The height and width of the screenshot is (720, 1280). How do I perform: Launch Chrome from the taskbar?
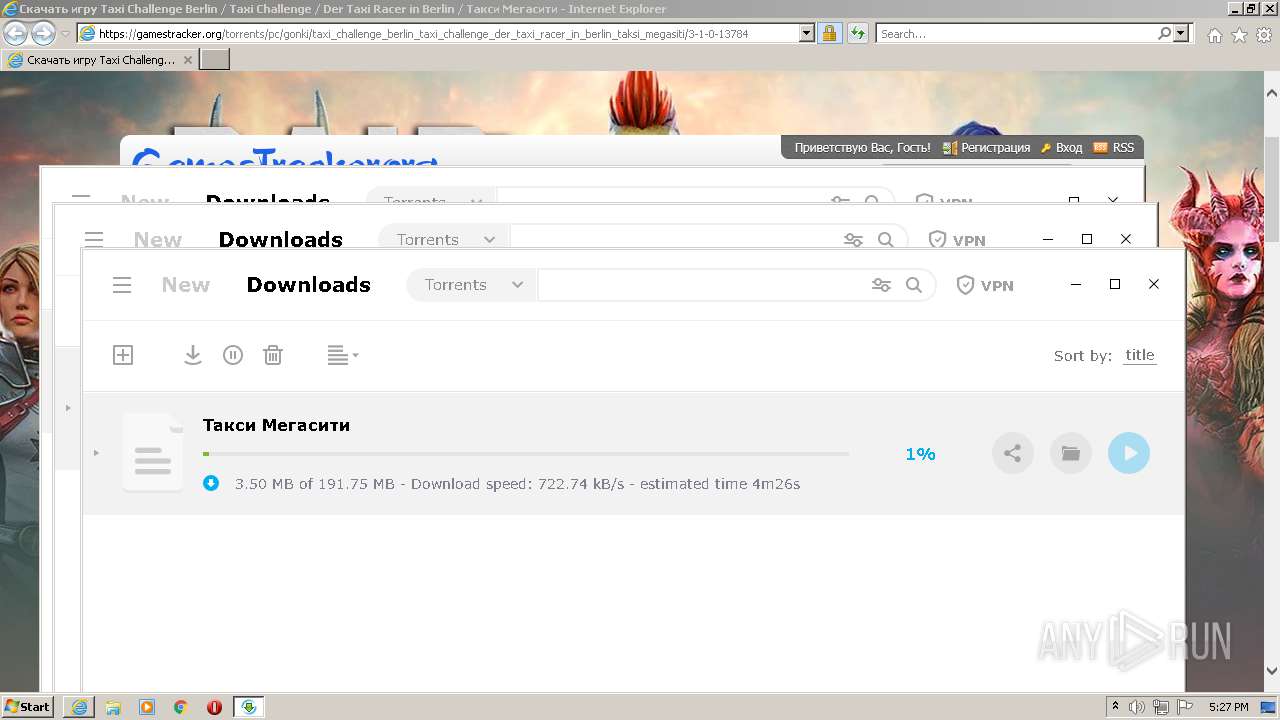pos(181,707)
